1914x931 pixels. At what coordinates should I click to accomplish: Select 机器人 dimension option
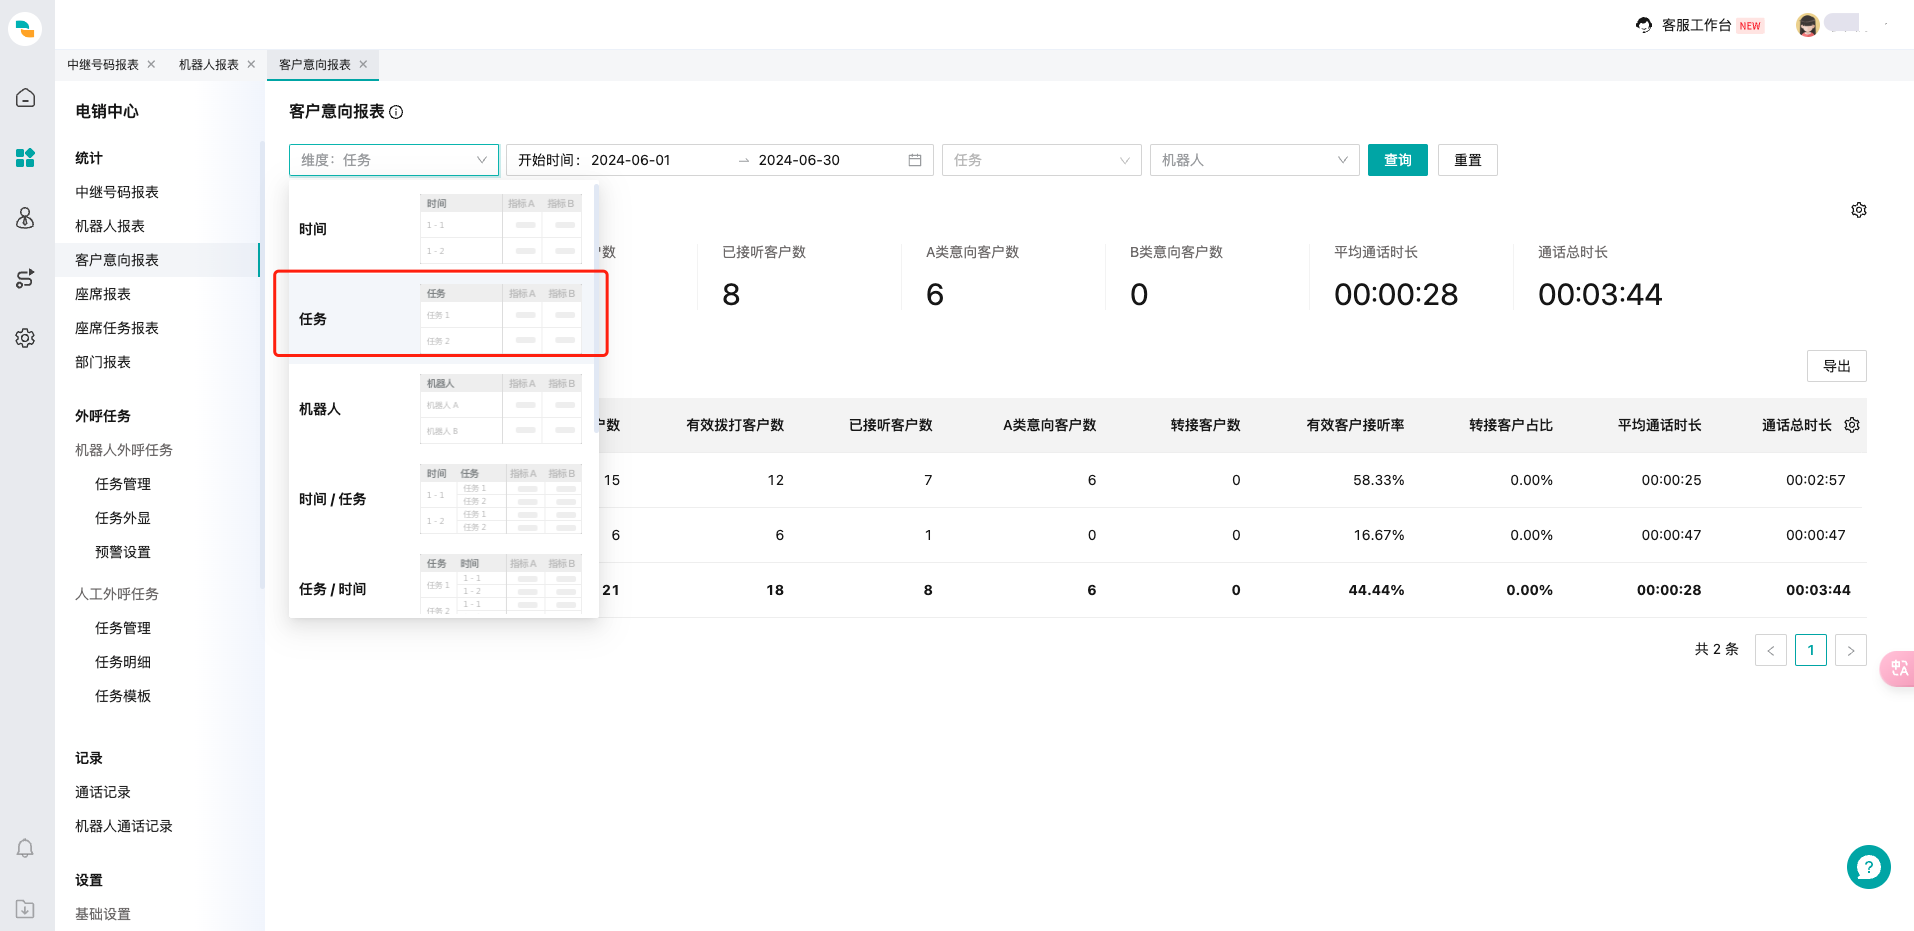(x=441, y=409)
